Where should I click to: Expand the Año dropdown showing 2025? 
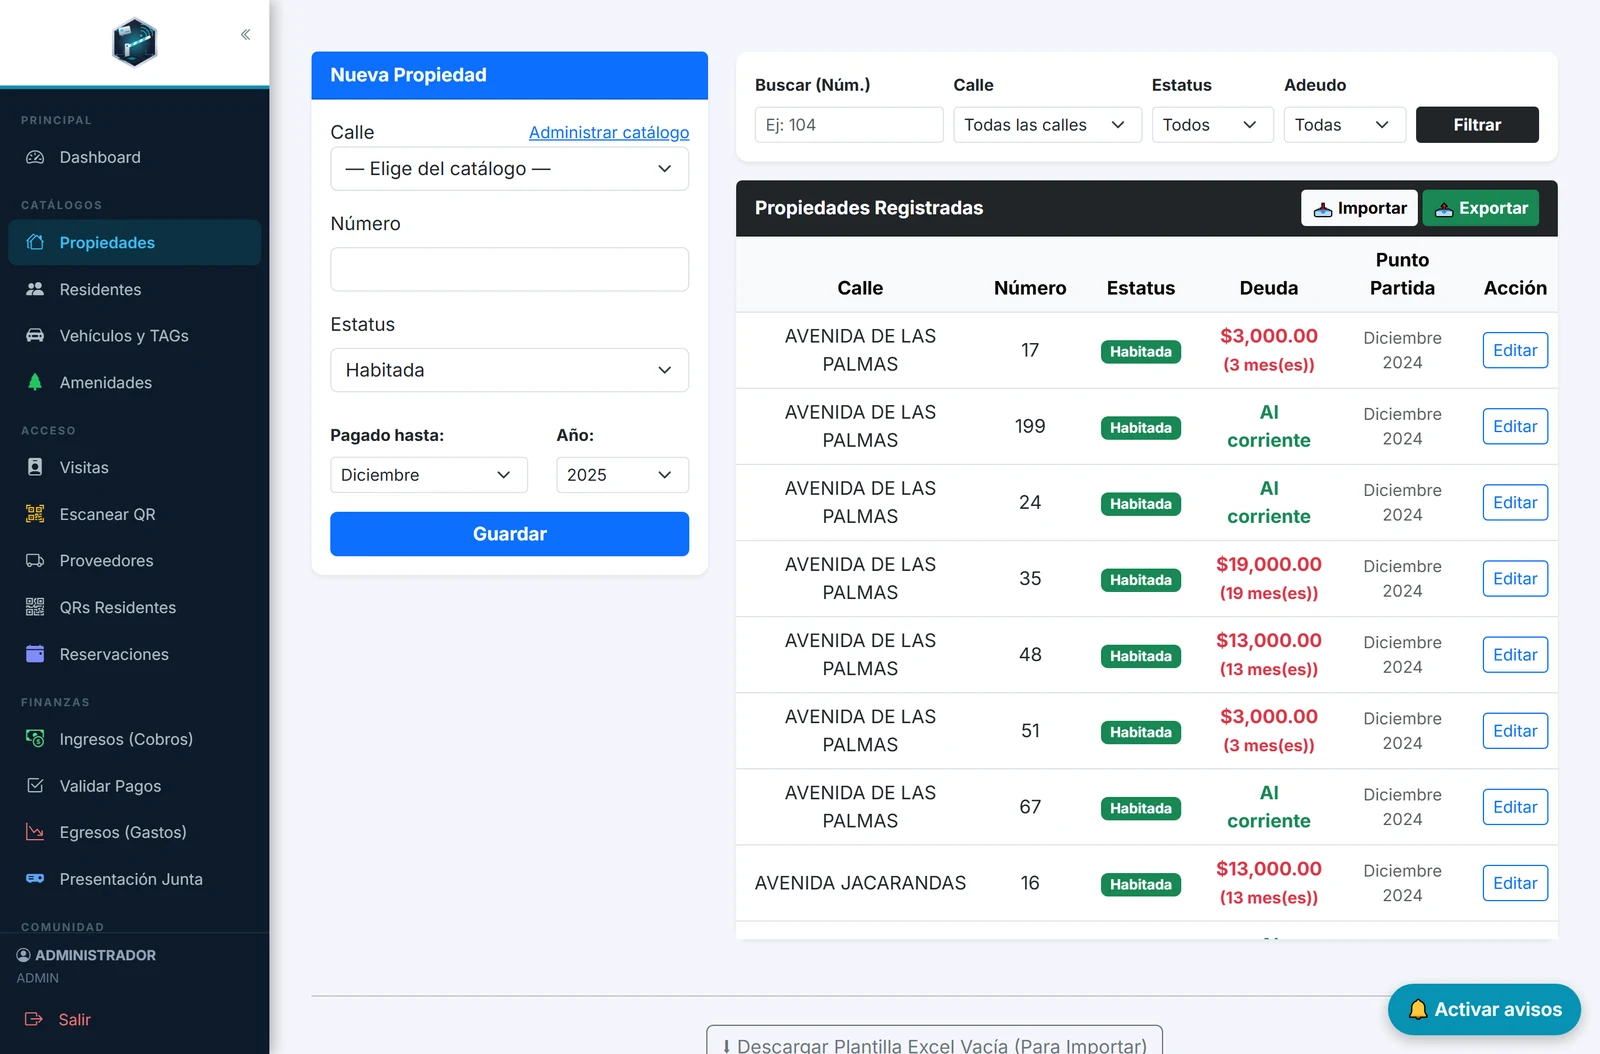(622, 475)
